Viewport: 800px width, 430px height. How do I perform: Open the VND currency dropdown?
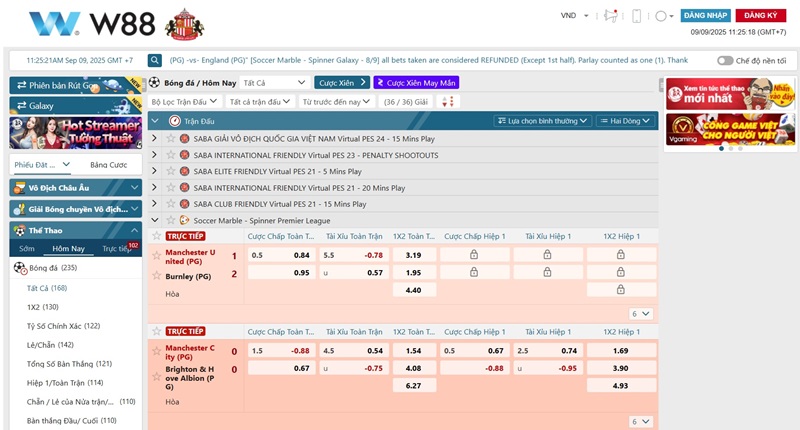click(x=574, y=16)
